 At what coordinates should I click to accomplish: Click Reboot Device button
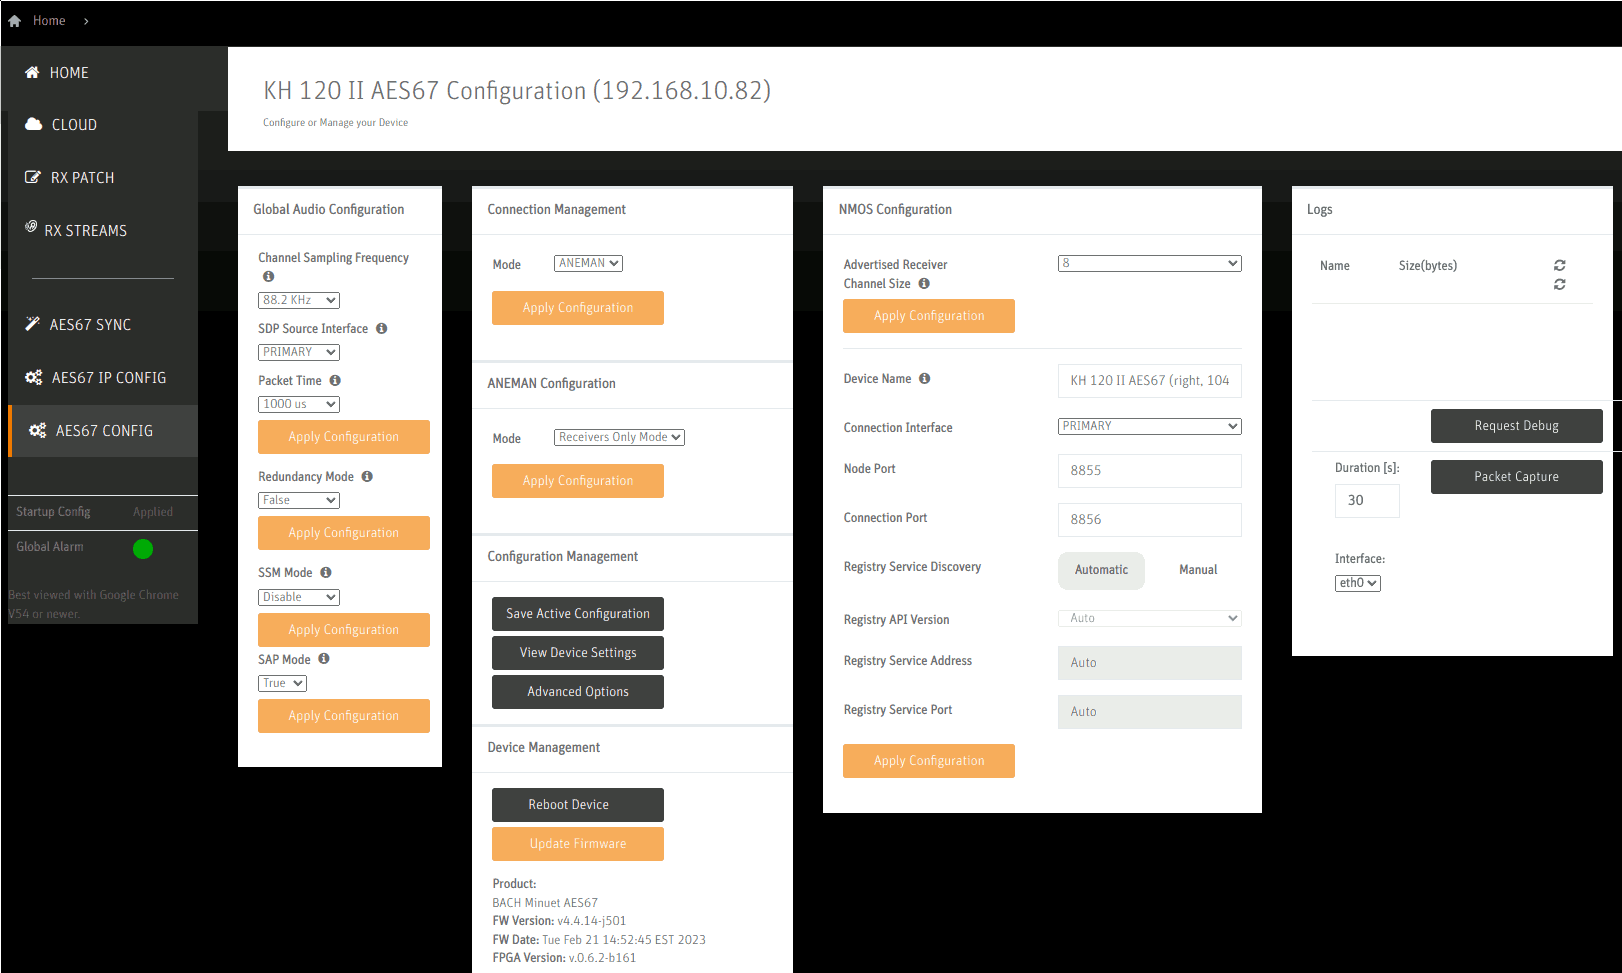tap(578, 805)
